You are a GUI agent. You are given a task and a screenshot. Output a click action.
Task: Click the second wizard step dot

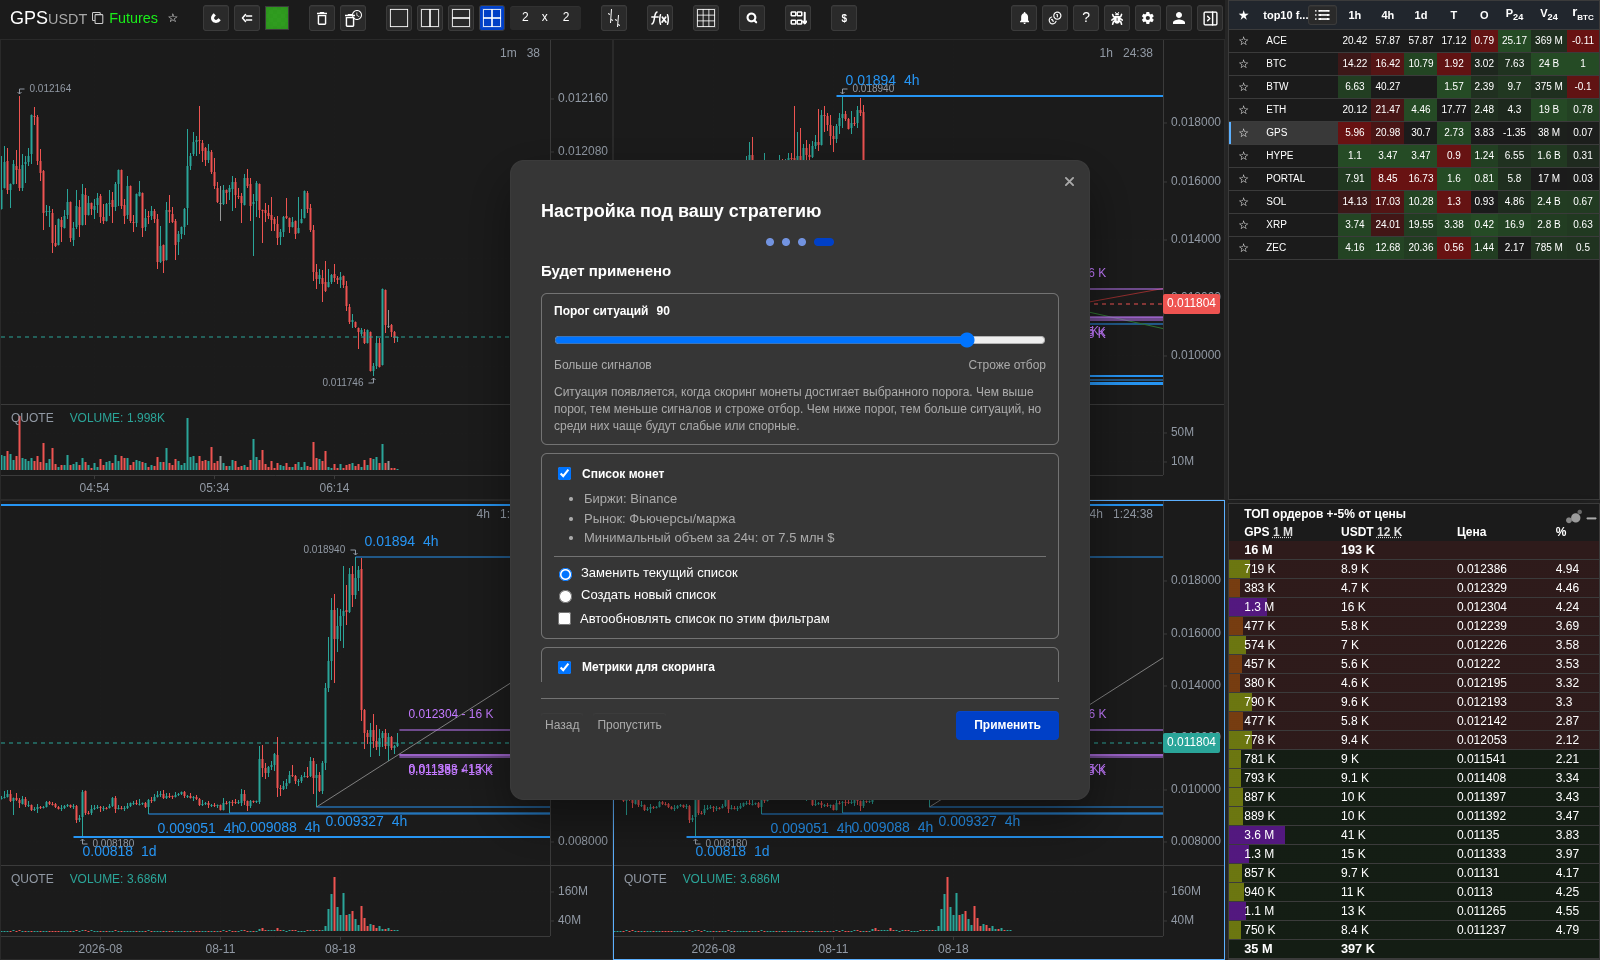point(786,242)
